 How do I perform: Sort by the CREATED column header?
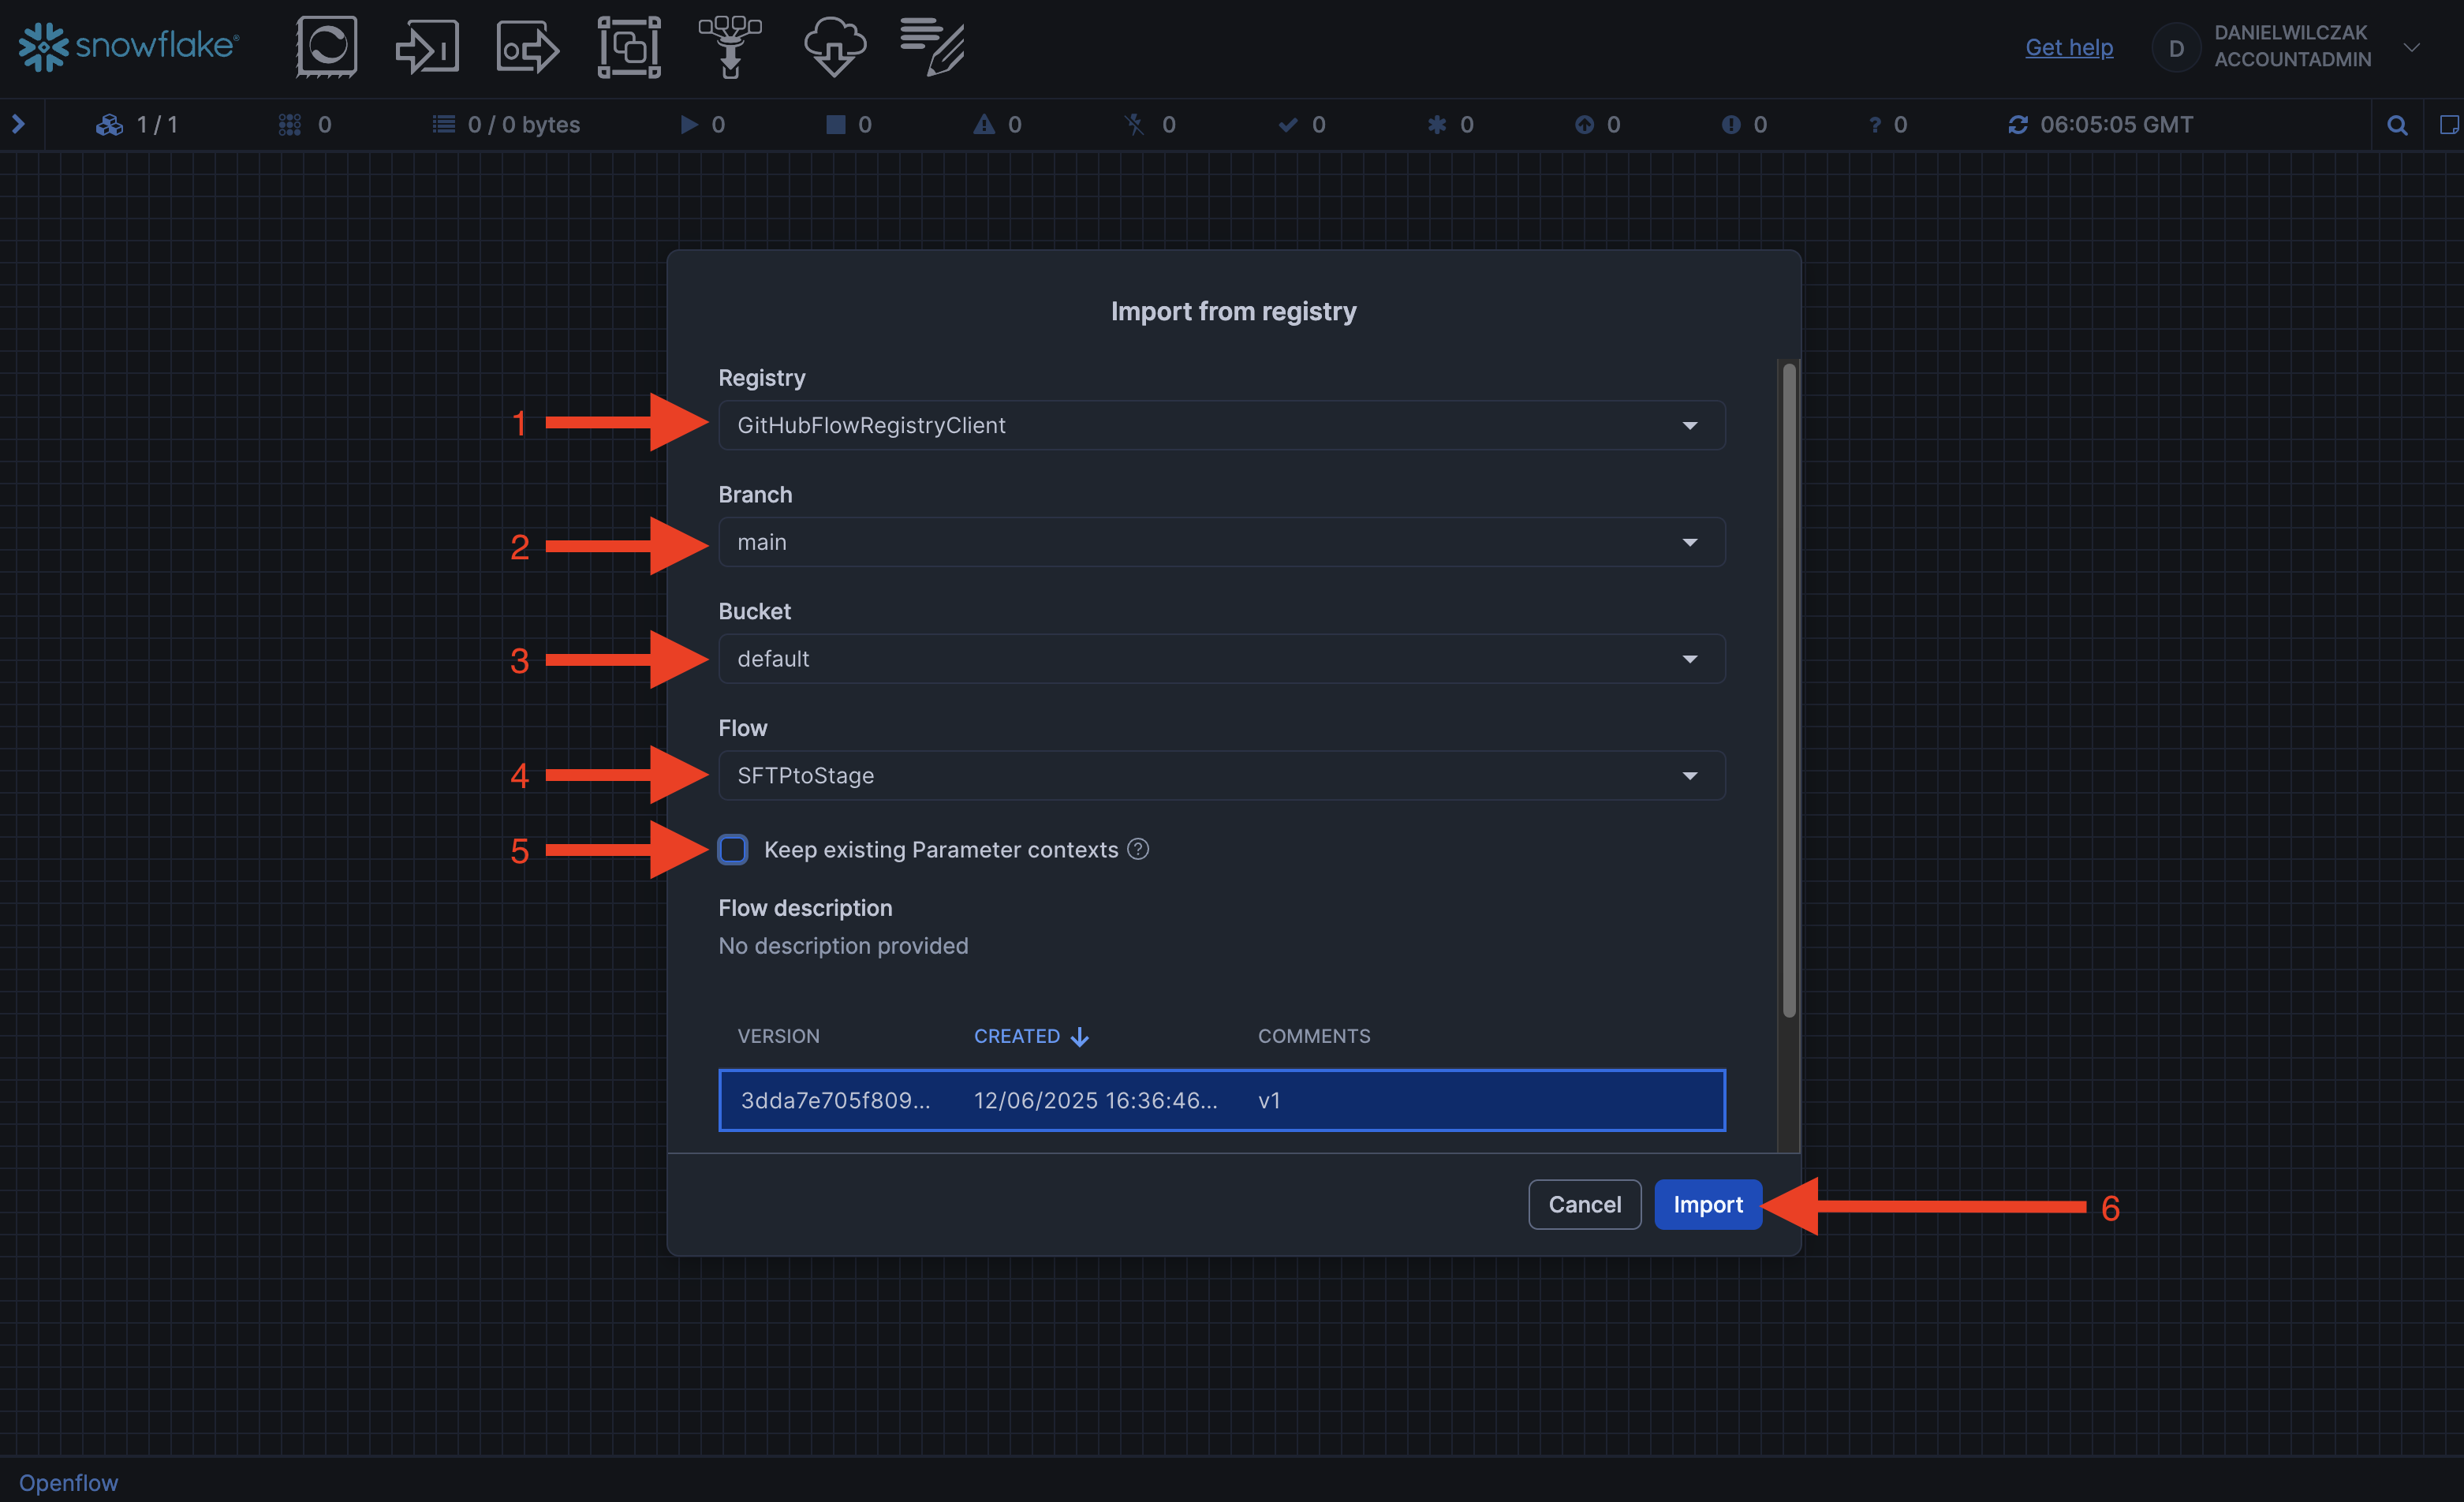click(1017, 1036)
